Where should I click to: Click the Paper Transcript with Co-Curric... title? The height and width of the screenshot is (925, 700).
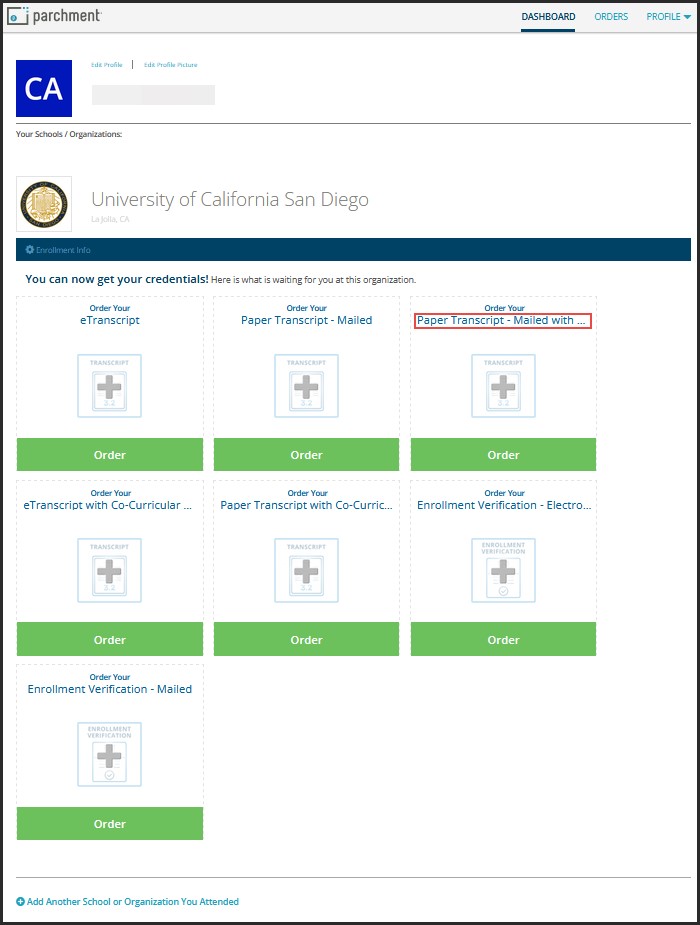[307, 505]
